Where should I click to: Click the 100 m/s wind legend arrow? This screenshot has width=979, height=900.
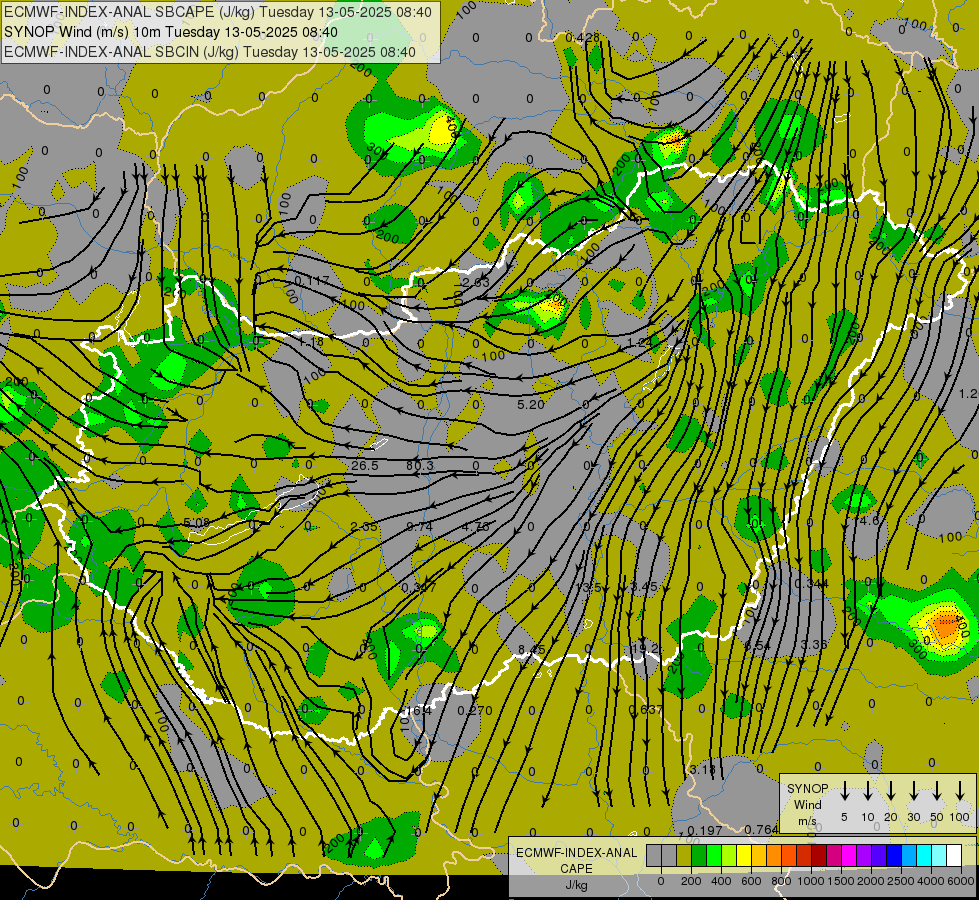(x=960, y=791)
